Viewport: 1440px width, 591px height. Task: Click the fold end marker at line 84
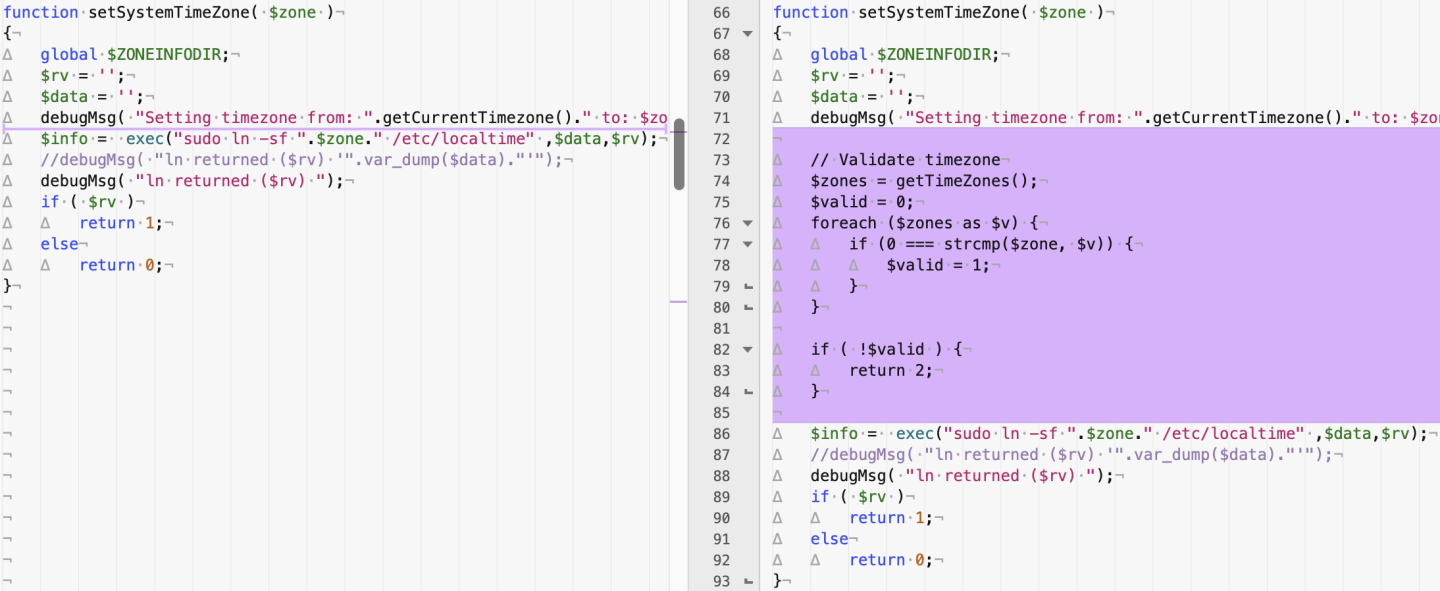point(747,392)
